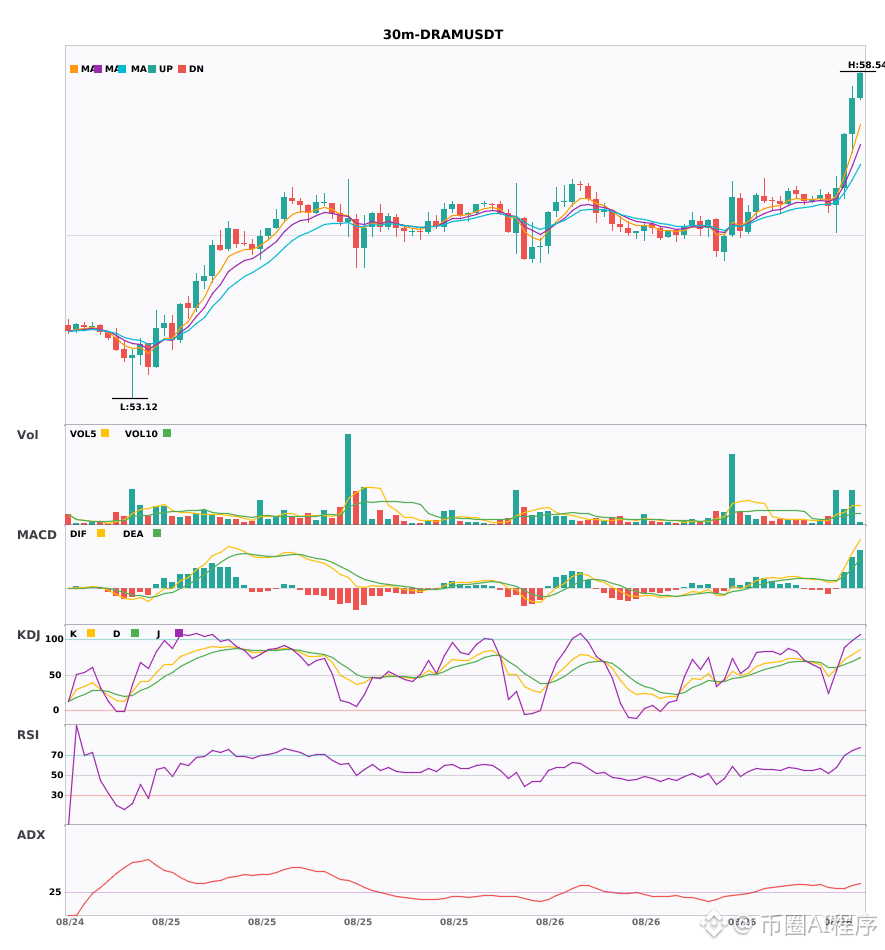Click the orange MA legend swatch
This screenshot has width=885, height=950.
(x=74, y=69)
